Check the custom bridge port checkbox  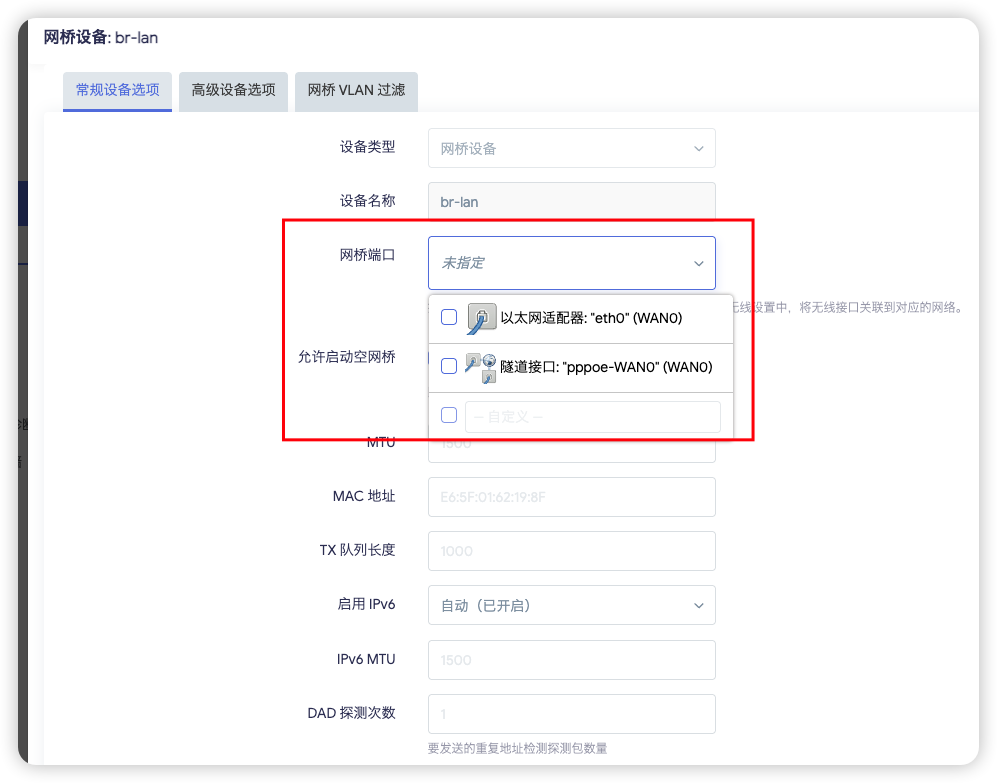[x=448, y=415]
